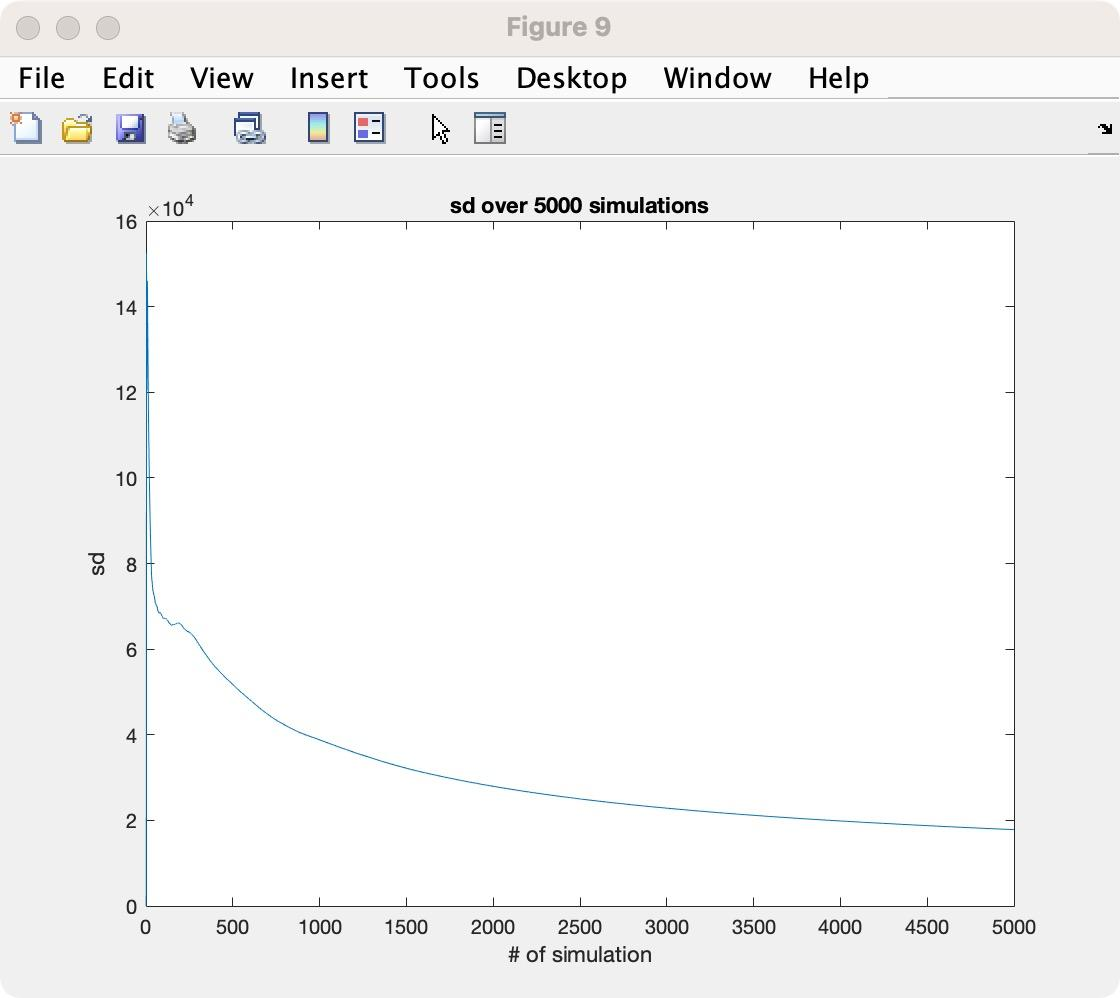
Task: Open the File menu
Action: coord(40,78)
